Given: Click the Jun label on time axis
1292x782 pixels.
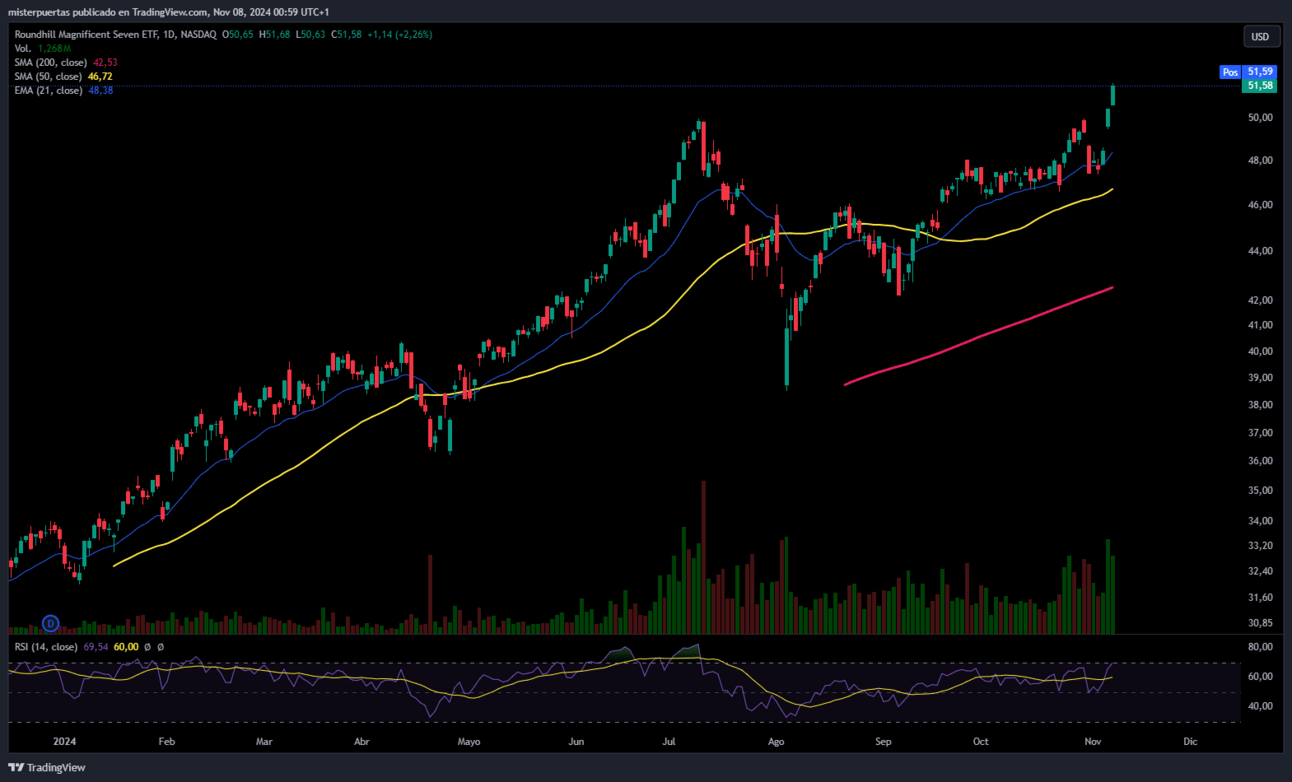Looking at the screenshot, I should (575, 742).
